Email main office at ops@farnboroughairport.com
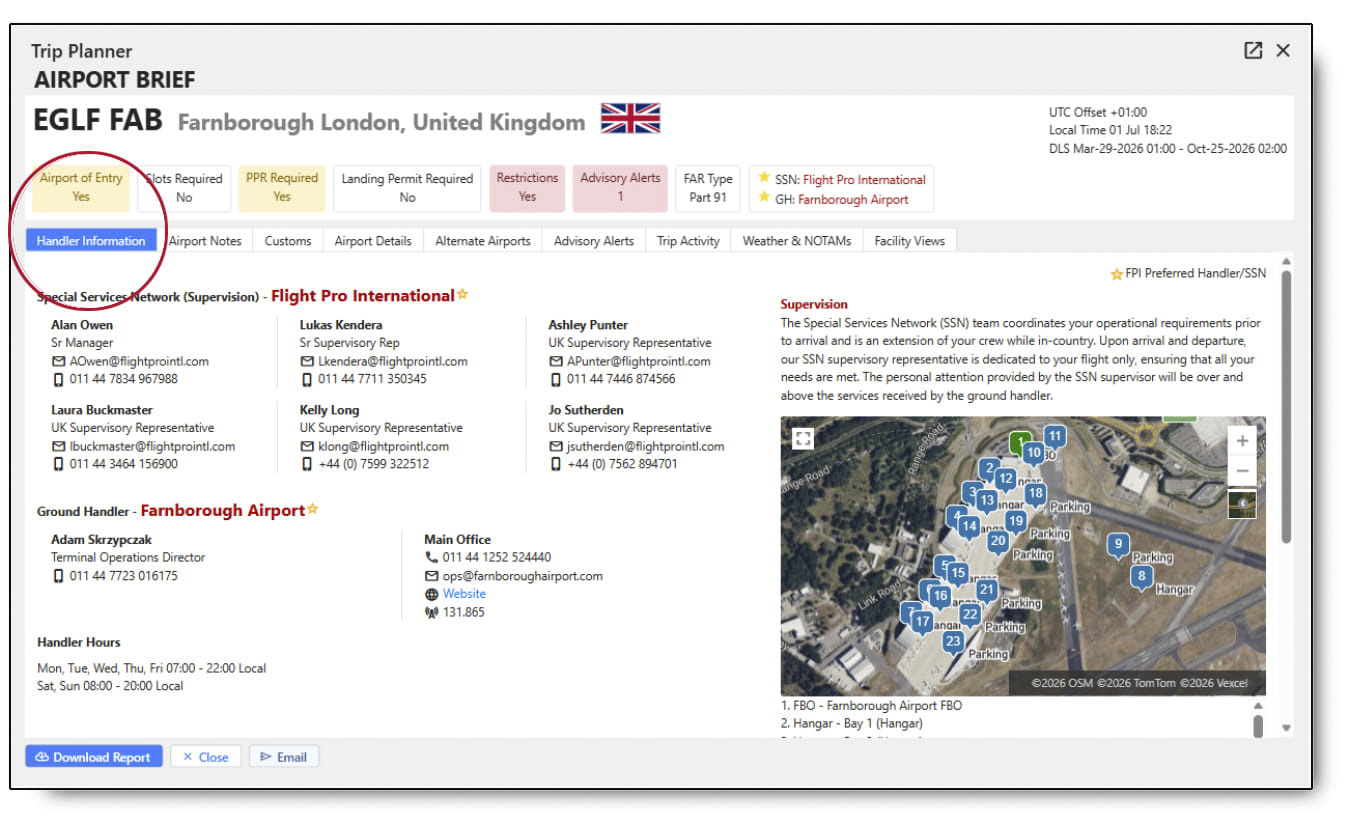Screen dimensions: 1368x828 [523, 576]
